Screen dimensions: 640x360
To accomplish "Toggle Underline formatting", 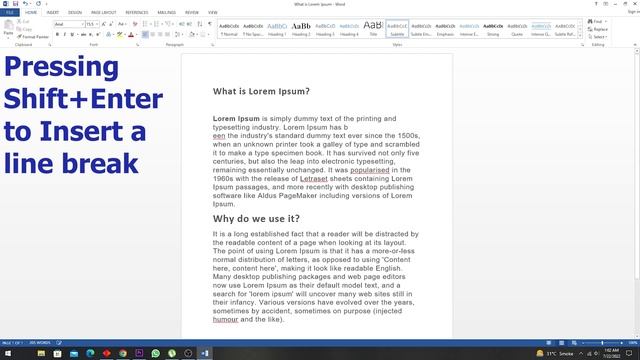I will click(x=72, y=35).
